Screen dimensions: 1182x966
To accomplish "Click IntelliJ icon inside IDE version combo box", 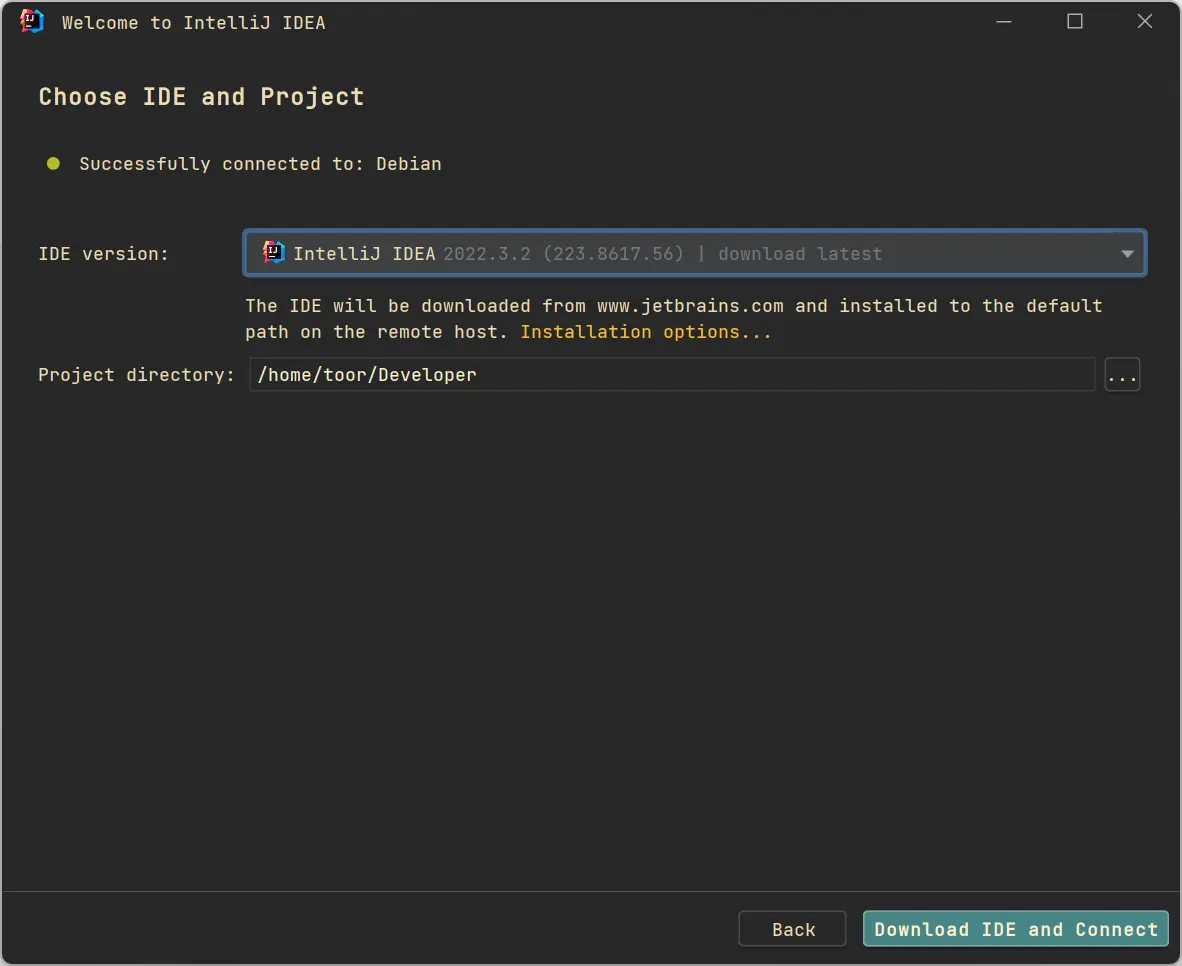I will (273, 253).
